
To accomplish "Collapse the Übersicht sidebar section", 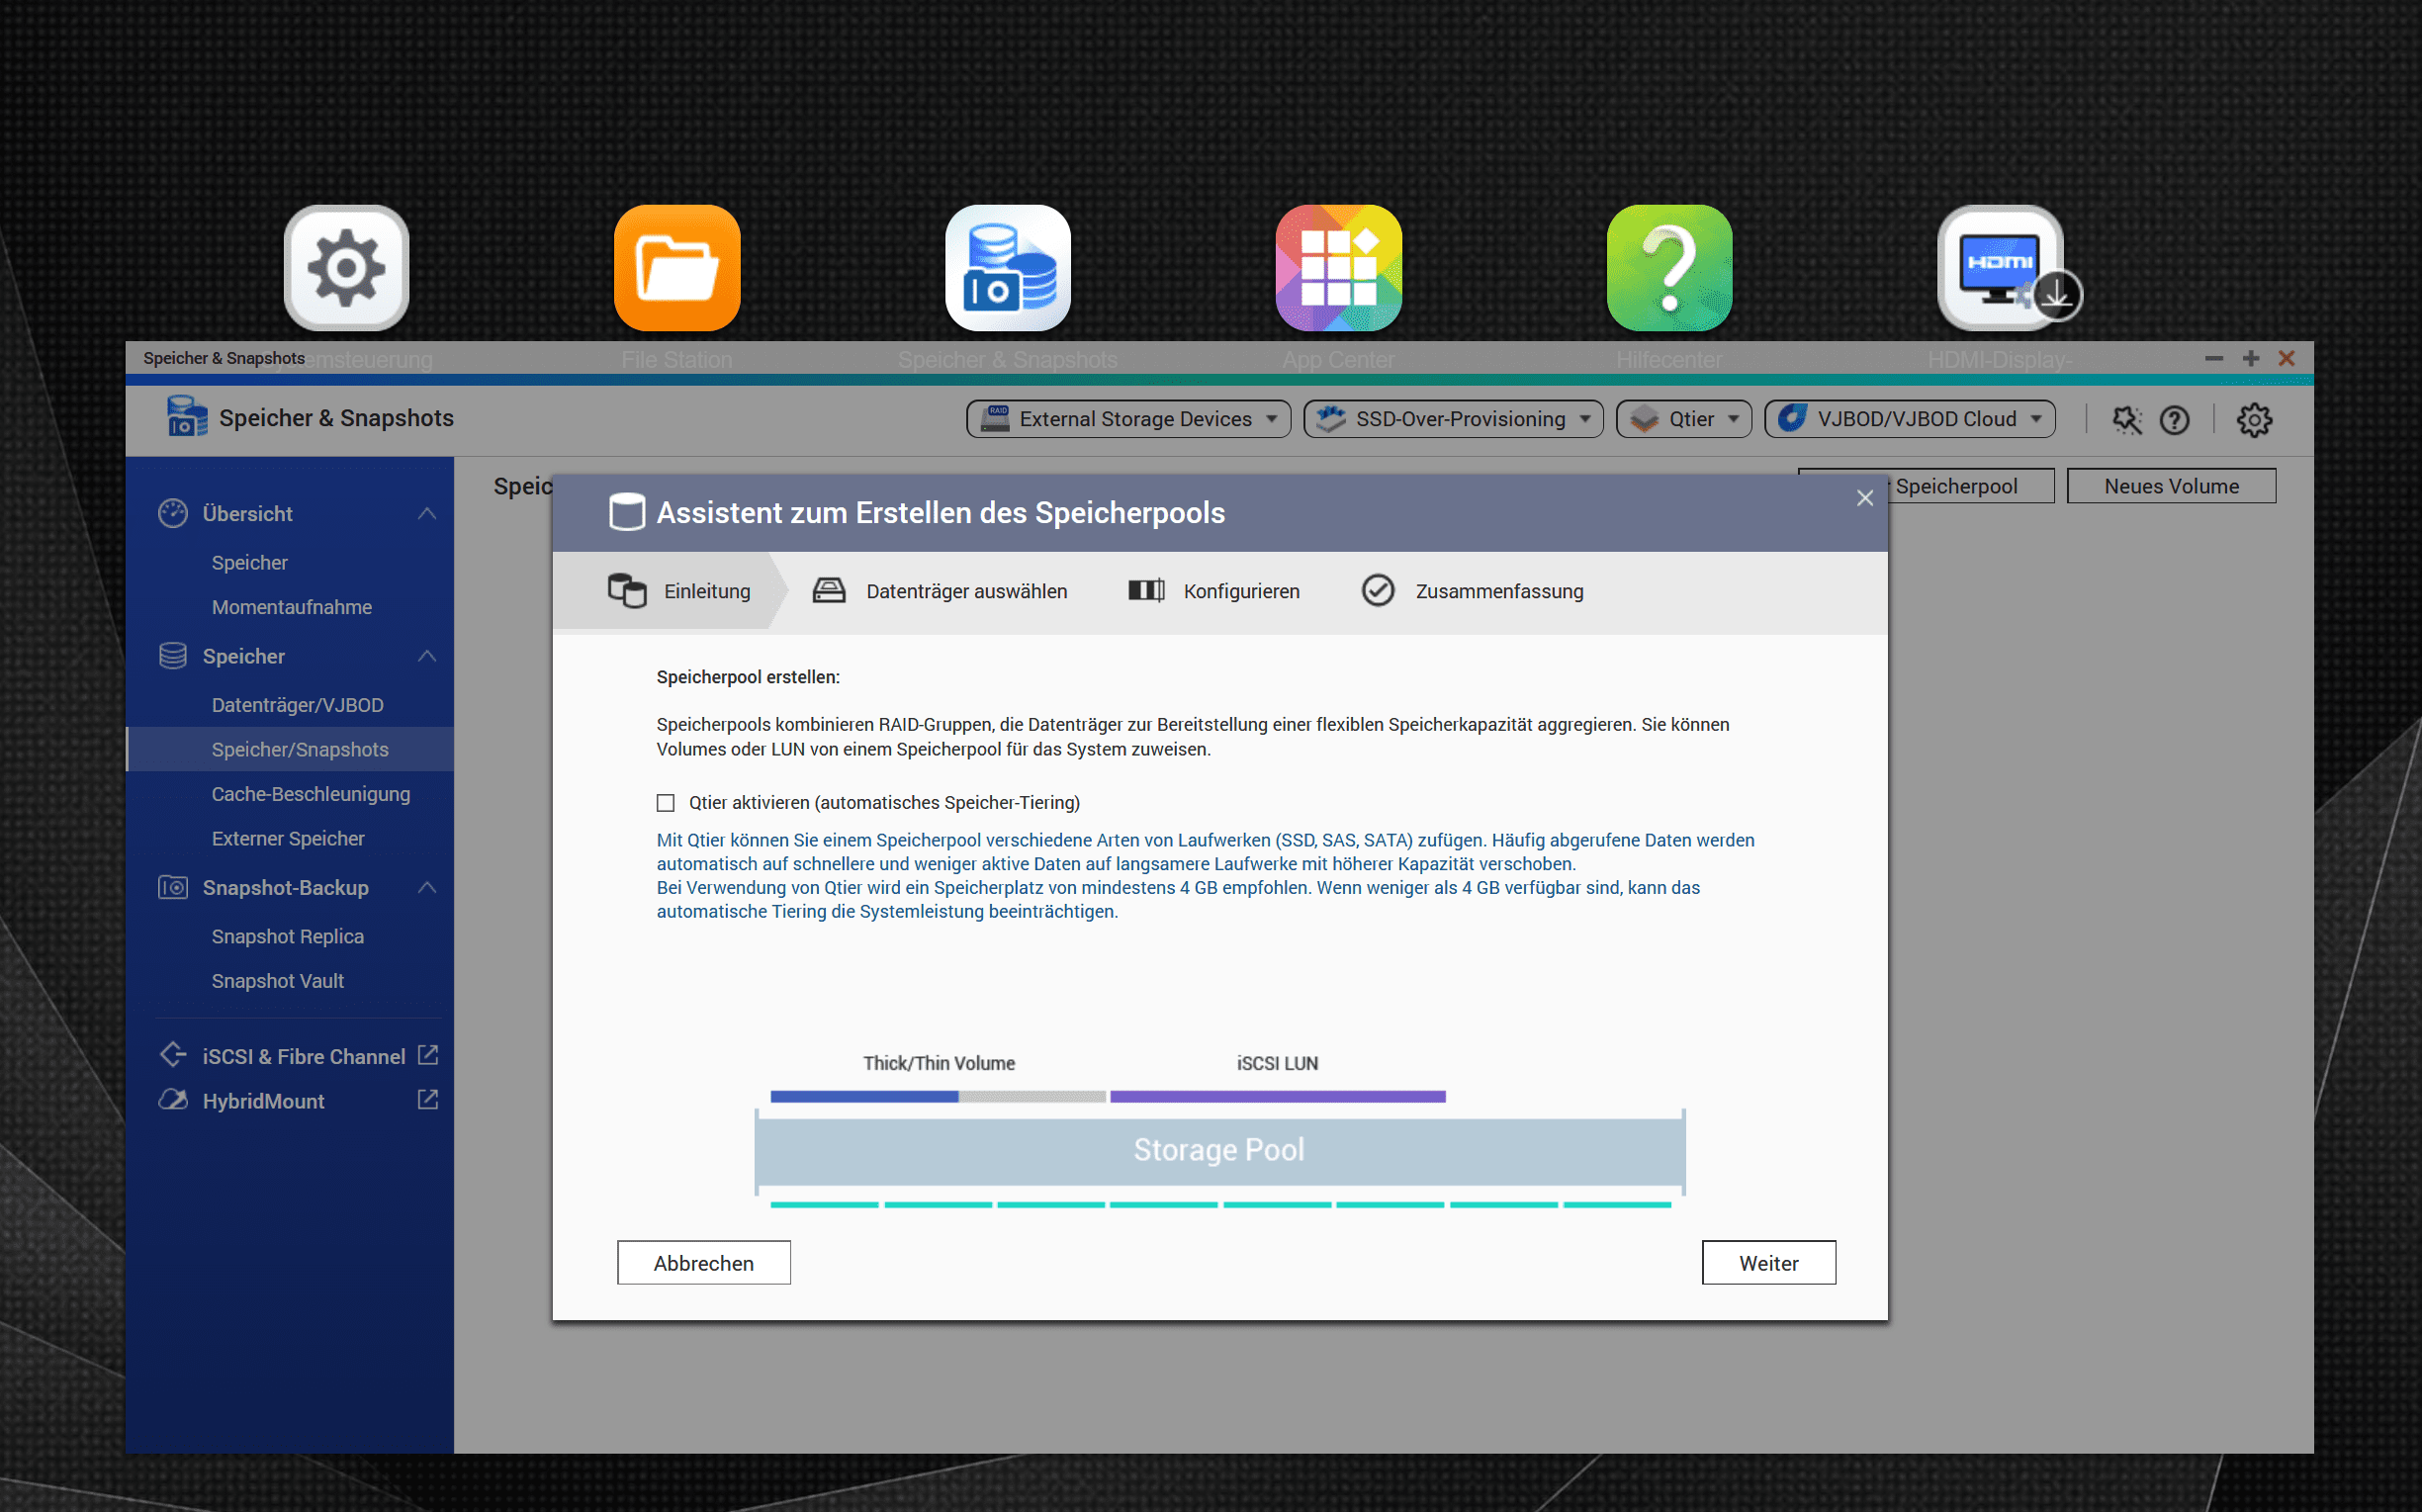I will (x=427, y=513).
